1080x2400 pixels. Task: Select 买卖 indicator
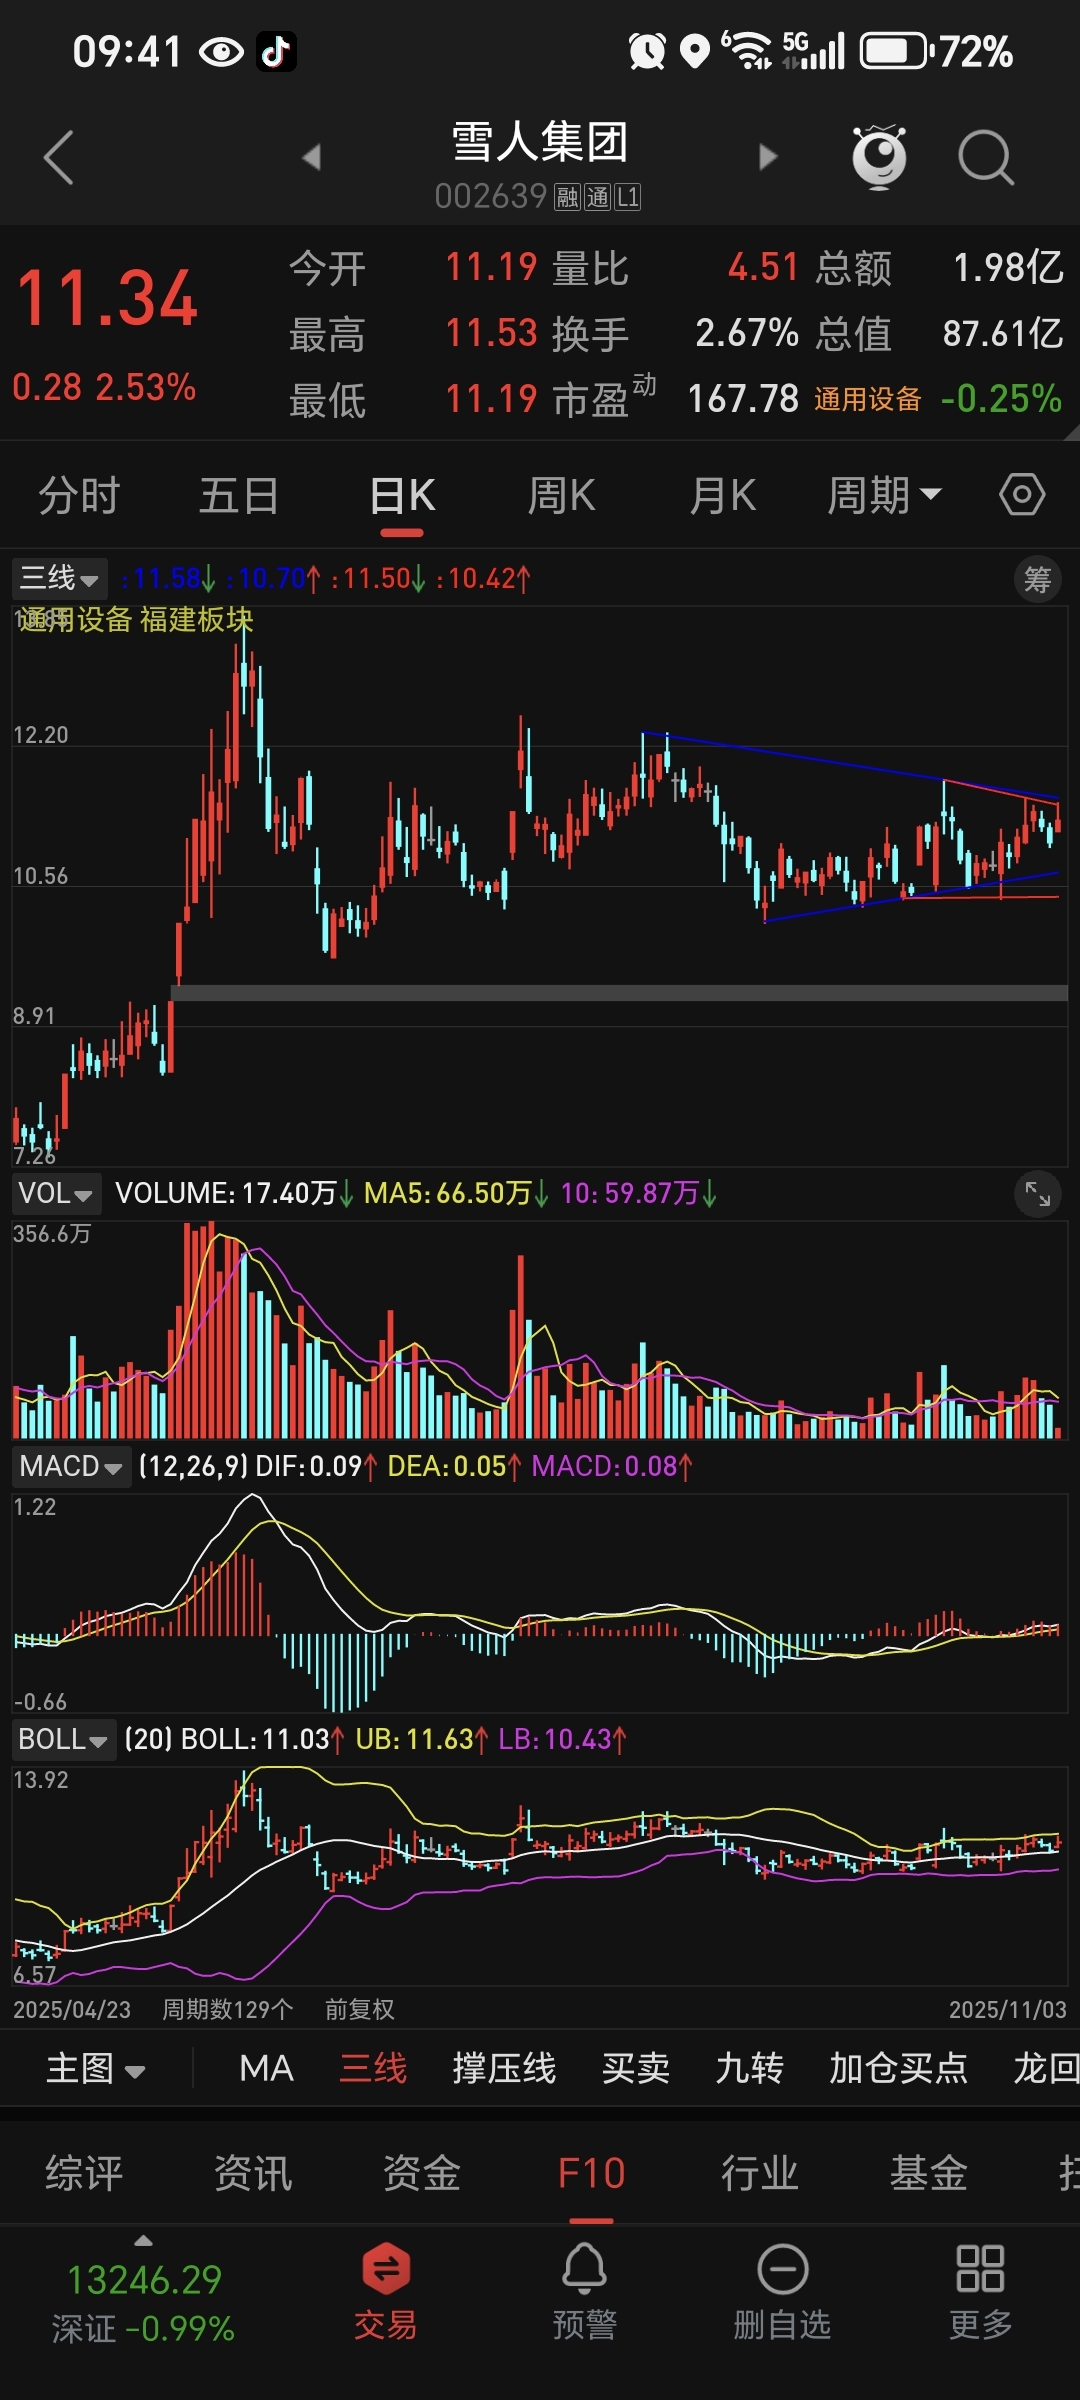[x=636, y=2068]
